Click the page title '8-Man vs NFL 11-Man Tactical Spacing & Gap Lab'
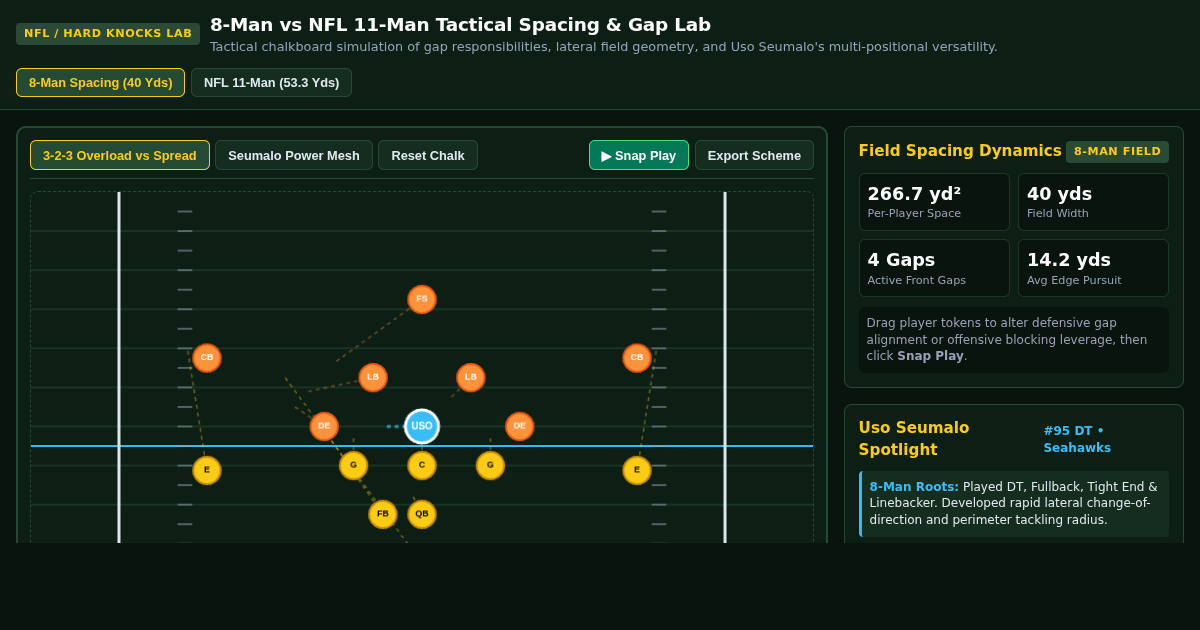1200x630 pixels. click(x=460, y=24)
